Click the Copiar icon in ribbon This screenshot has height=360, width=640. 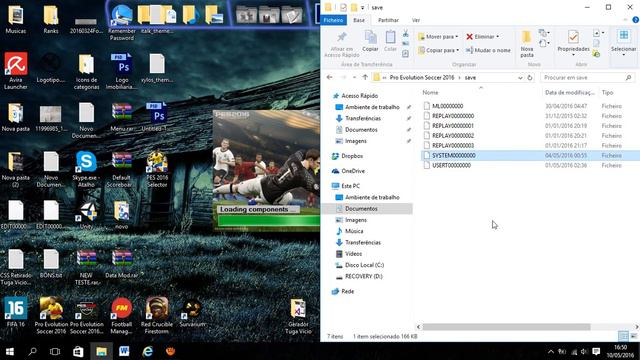pyautogui.click(x=370, y=41)
